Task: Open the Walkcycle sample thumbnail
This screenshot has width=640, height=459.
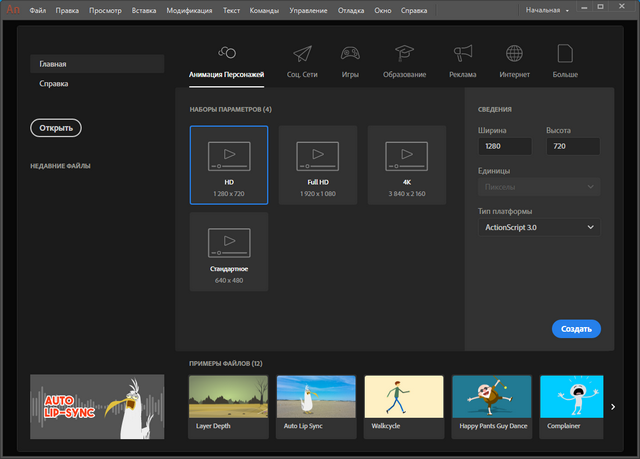Action: (x=404, y=406)
